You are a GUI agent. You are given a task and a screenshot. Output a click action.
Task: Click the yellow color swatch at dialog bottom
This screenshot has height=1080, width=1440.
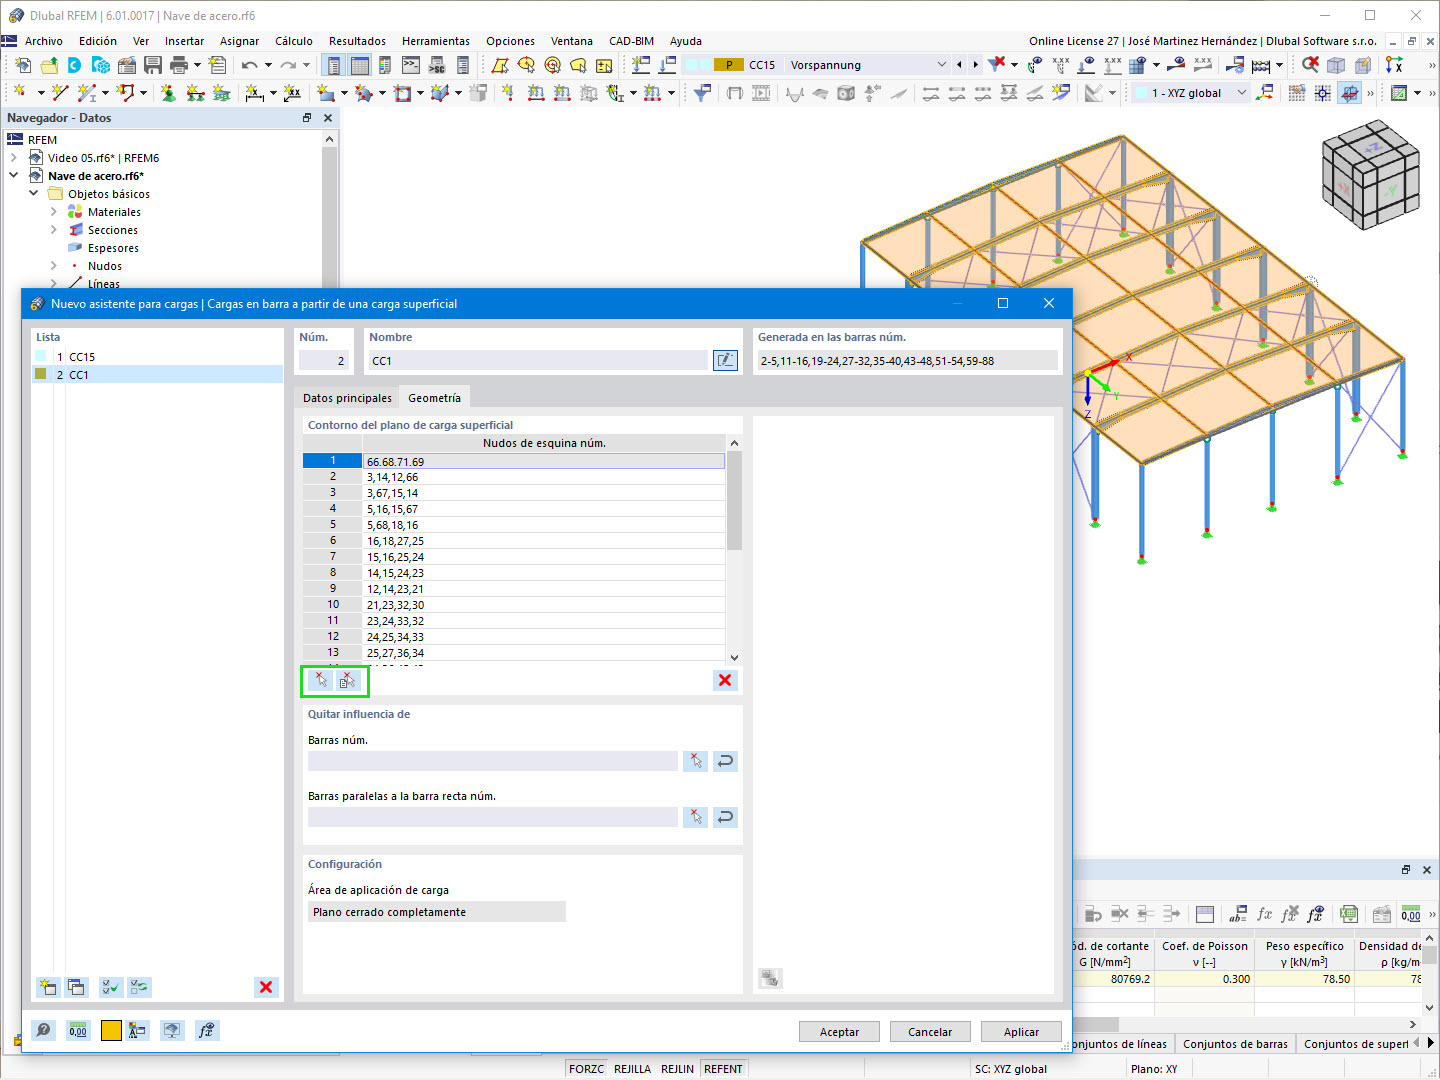pyautogui.click(x=111, y=1031)
